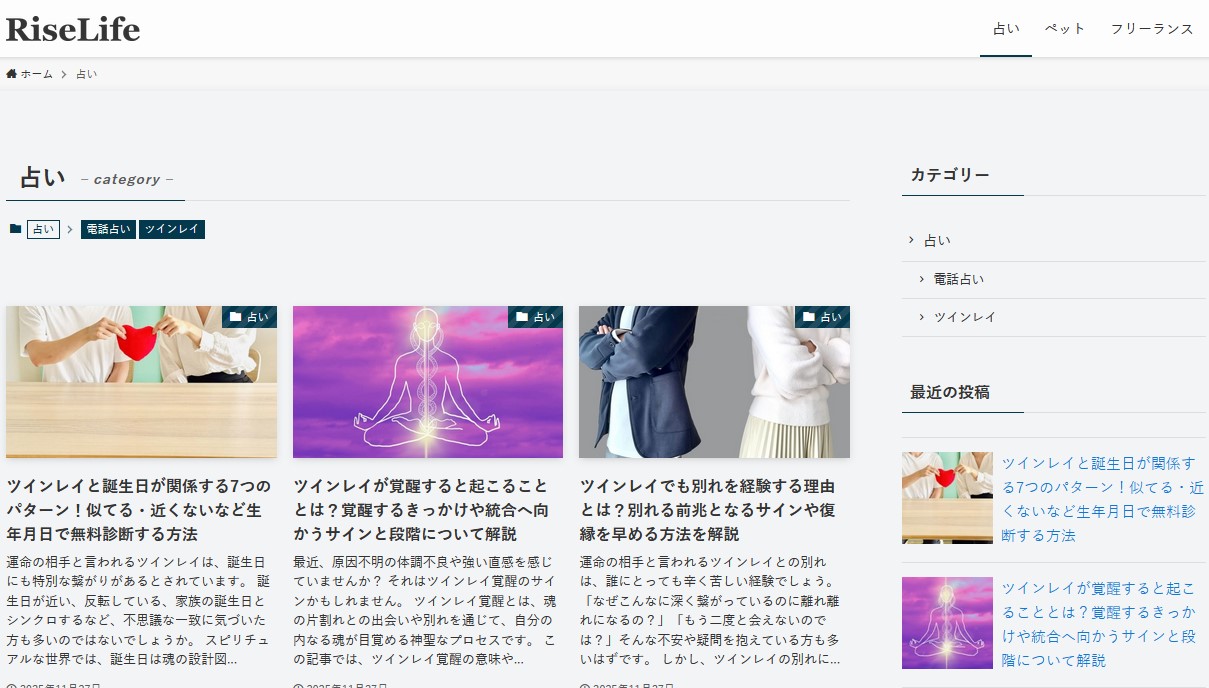Viewport: 1209px width, 688px height.
Task: Click the 占い badge on the heart photo
Action: [x=249, y=317]
